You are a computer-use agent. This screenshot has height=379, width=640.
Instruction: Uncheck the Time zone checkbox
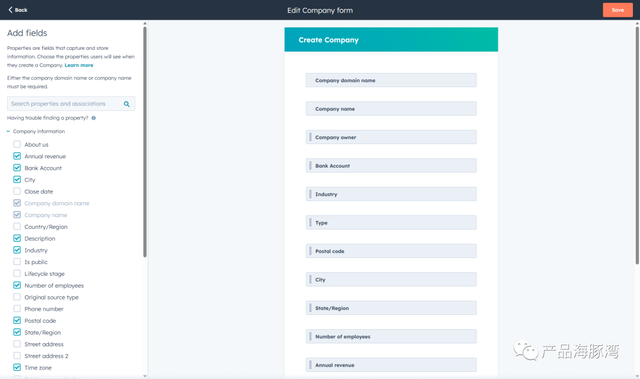pyautogui.click(x=17, y=367)
